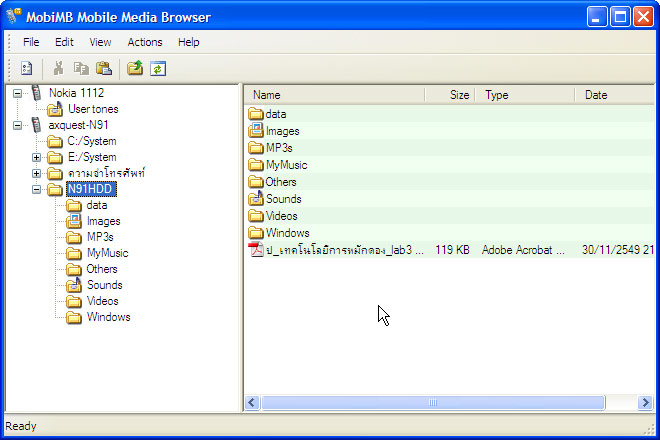Select the lab3 PDF file name
Image resolution: width=660 pixels, height=440 pixels.
[345, 250]
